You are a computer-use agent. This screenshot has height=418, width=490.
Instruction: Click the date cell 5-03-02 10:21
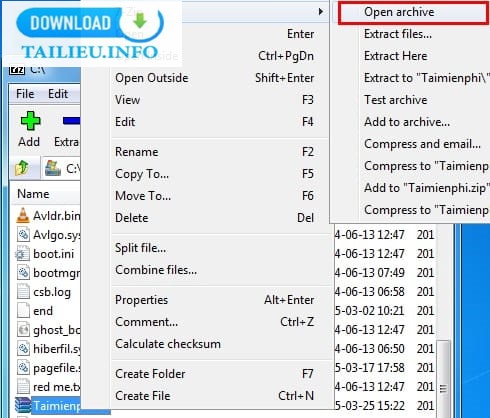point(369,311)
